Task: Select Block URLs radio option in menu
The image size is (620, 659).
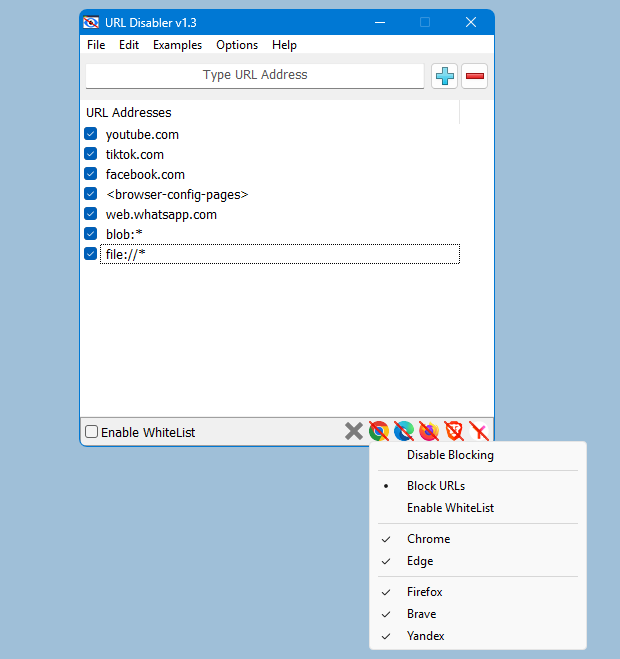Action: pos(436,486)
